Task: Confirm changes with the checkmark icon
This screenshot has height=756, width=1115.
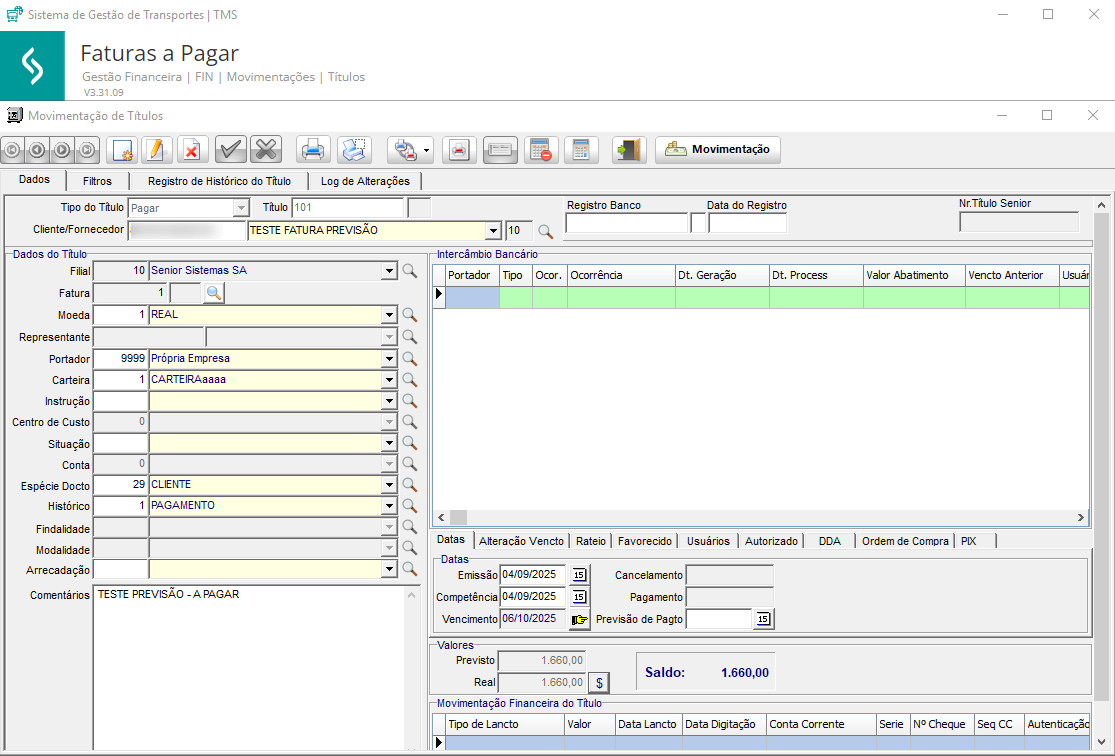Action: tap(231, 150)
